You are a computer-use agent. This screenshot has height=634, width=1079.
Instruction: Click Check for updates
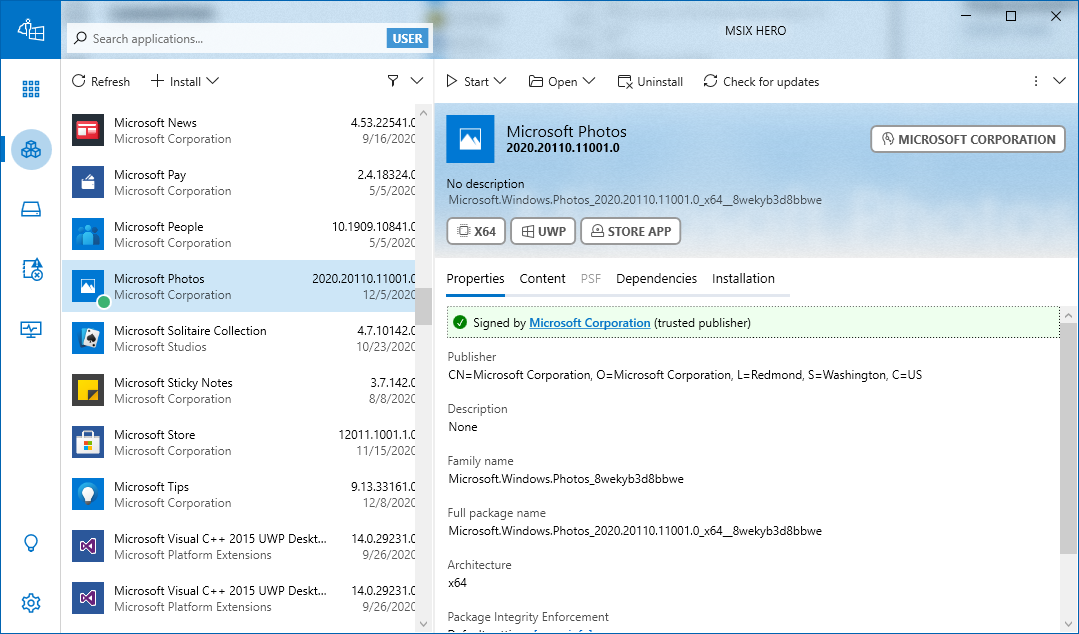point(761,81)
